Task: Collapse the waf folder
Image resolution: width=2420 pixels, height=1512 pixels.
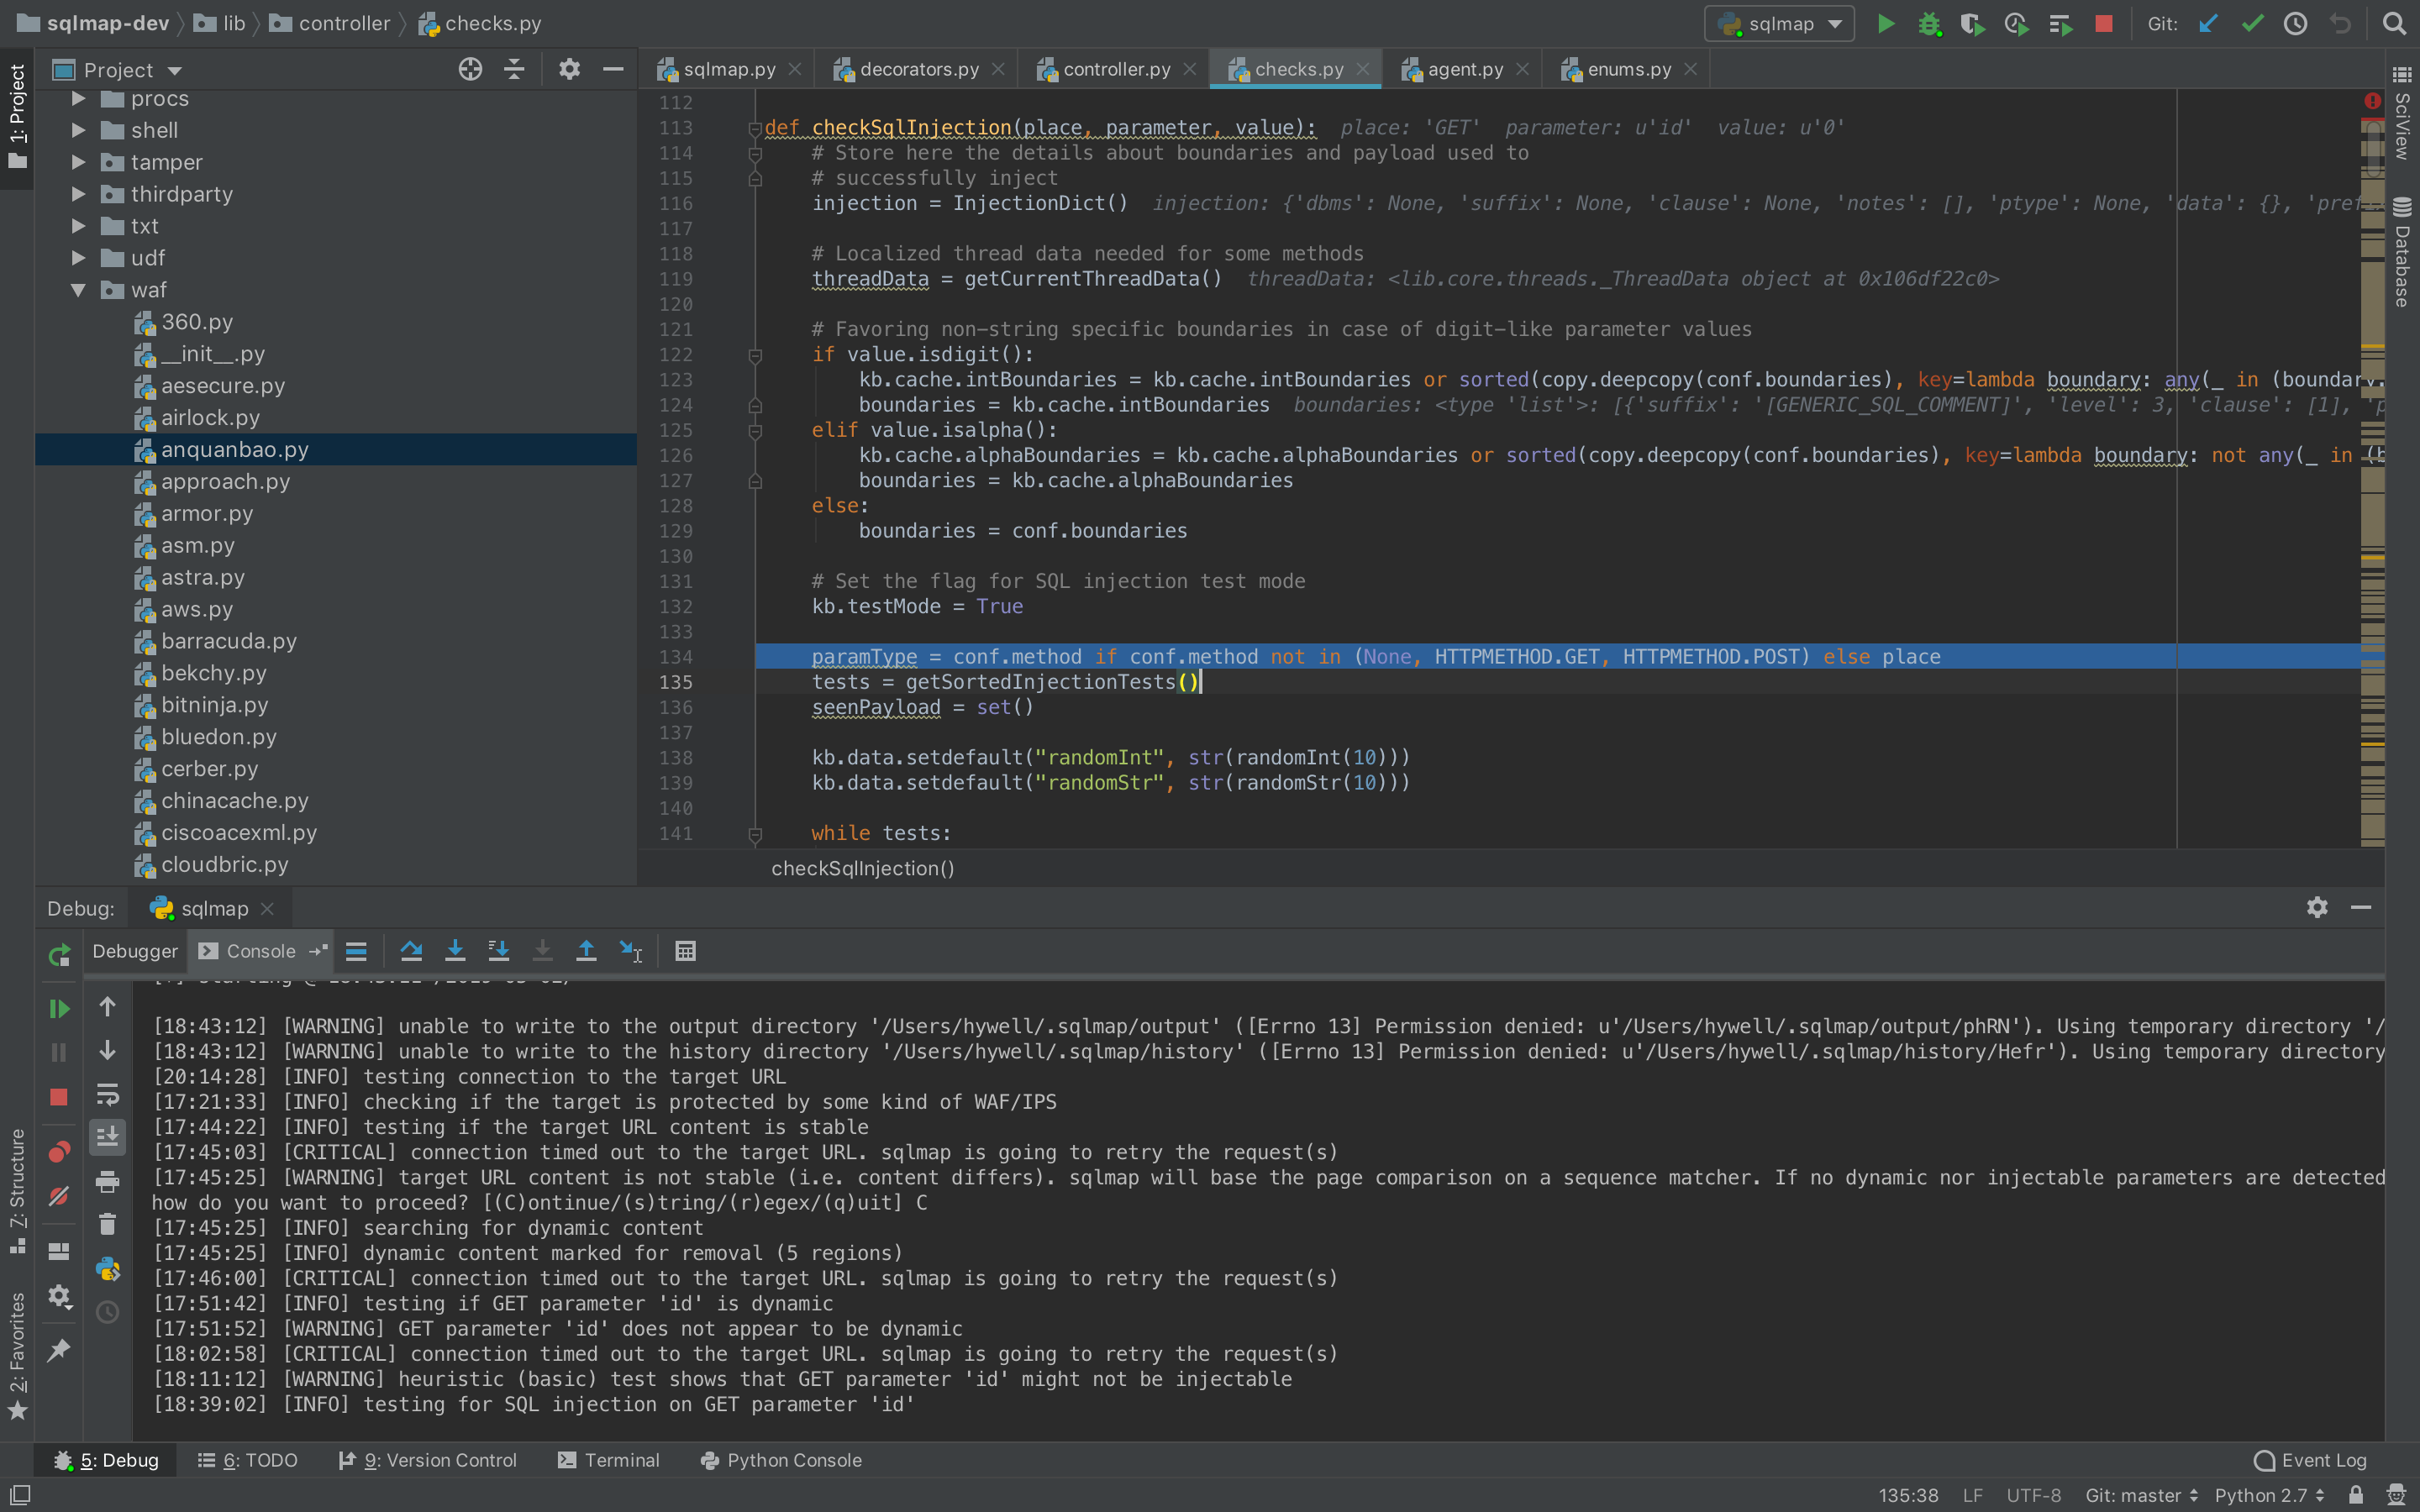Action: pos(79,290)
